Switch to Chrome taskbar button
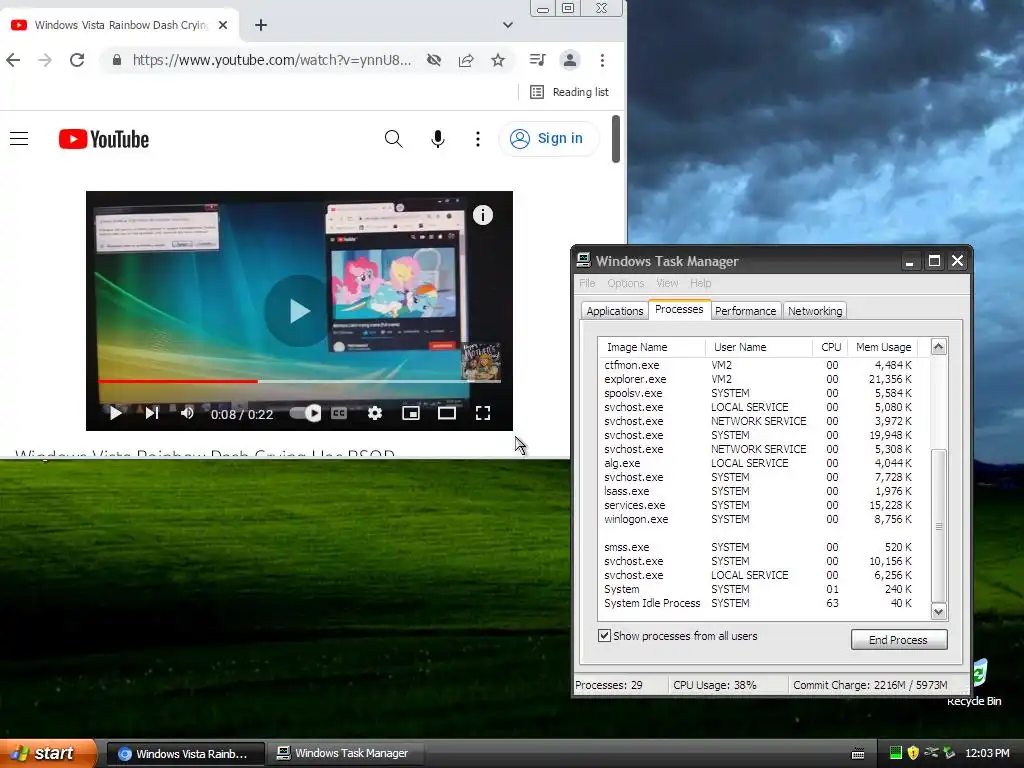The image size is (1024, 768). [186, 754]
